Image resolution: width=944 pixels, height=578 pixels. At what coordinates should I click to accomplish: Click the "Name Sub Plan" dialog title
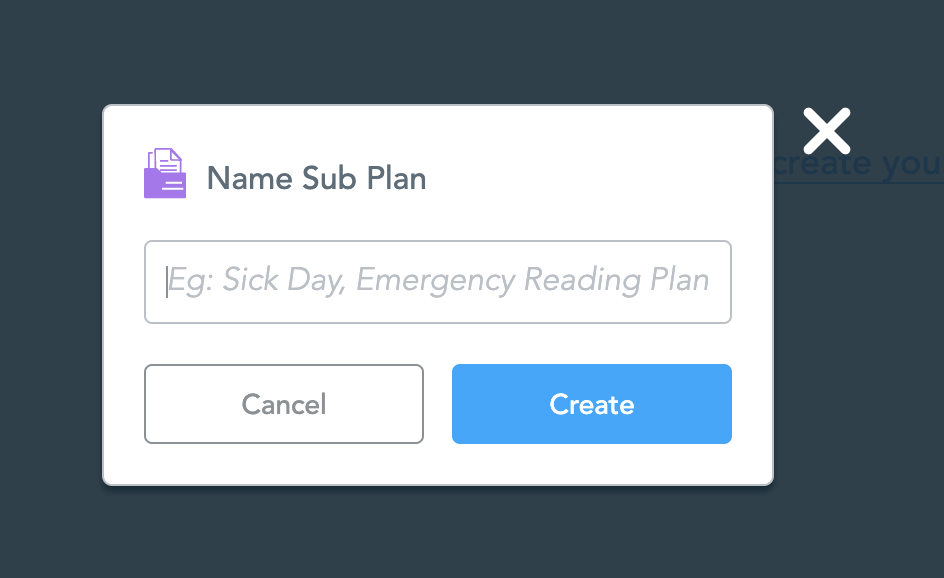pyautogui.click(x=316, y=179)
